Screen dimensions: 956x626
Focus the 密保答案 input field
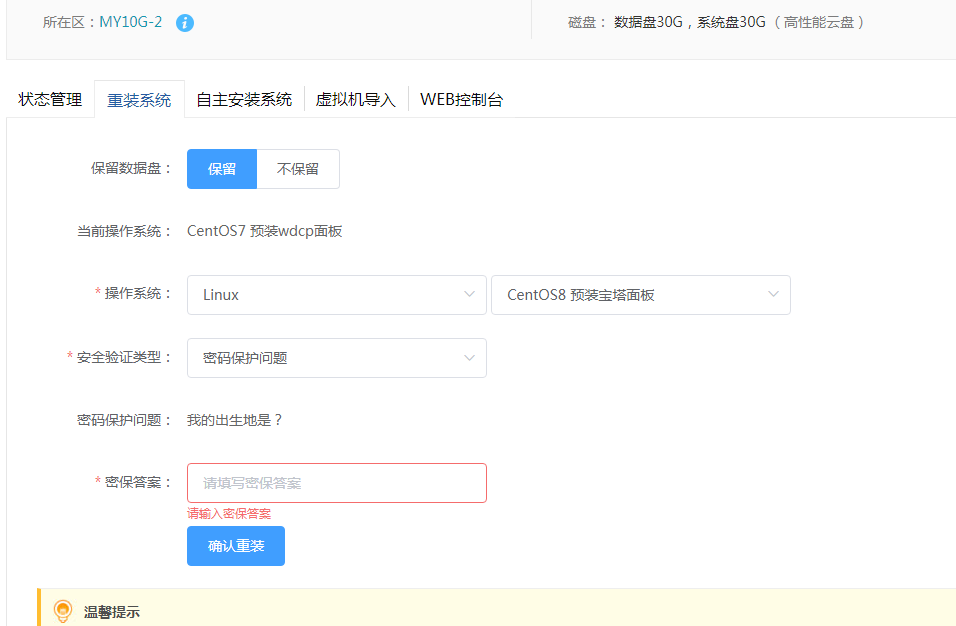[x=336, y=483]
